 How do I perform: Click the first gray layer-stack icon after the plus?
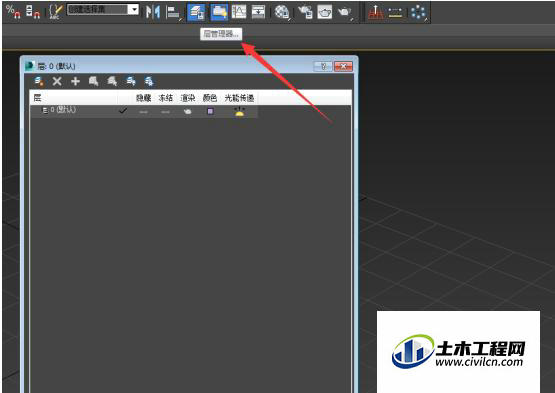[93, 81]
